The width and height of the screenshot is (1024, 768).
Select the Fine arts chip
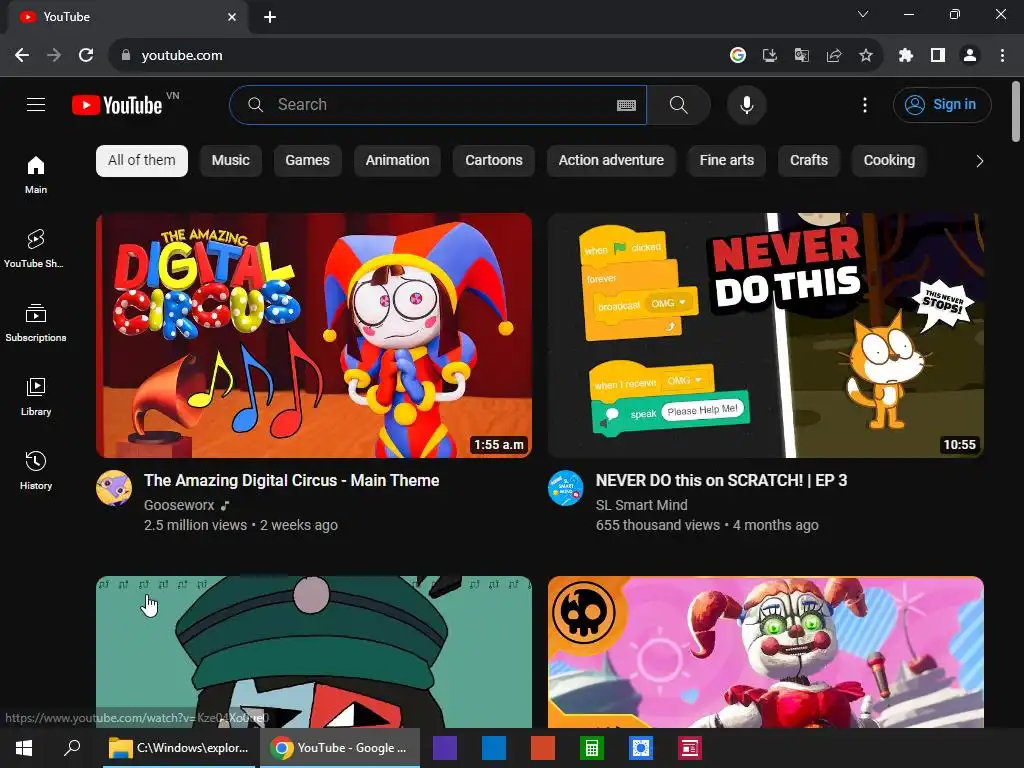point(727,161)
